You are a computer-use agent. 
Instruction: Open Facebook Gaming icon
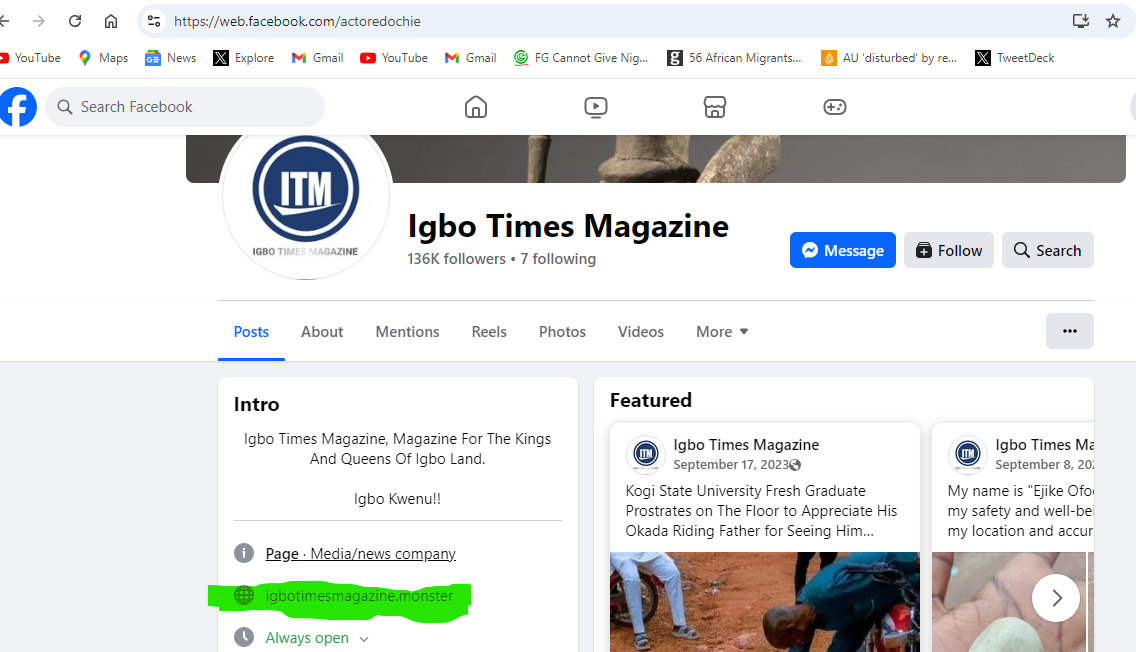click(x=835, y=107)
